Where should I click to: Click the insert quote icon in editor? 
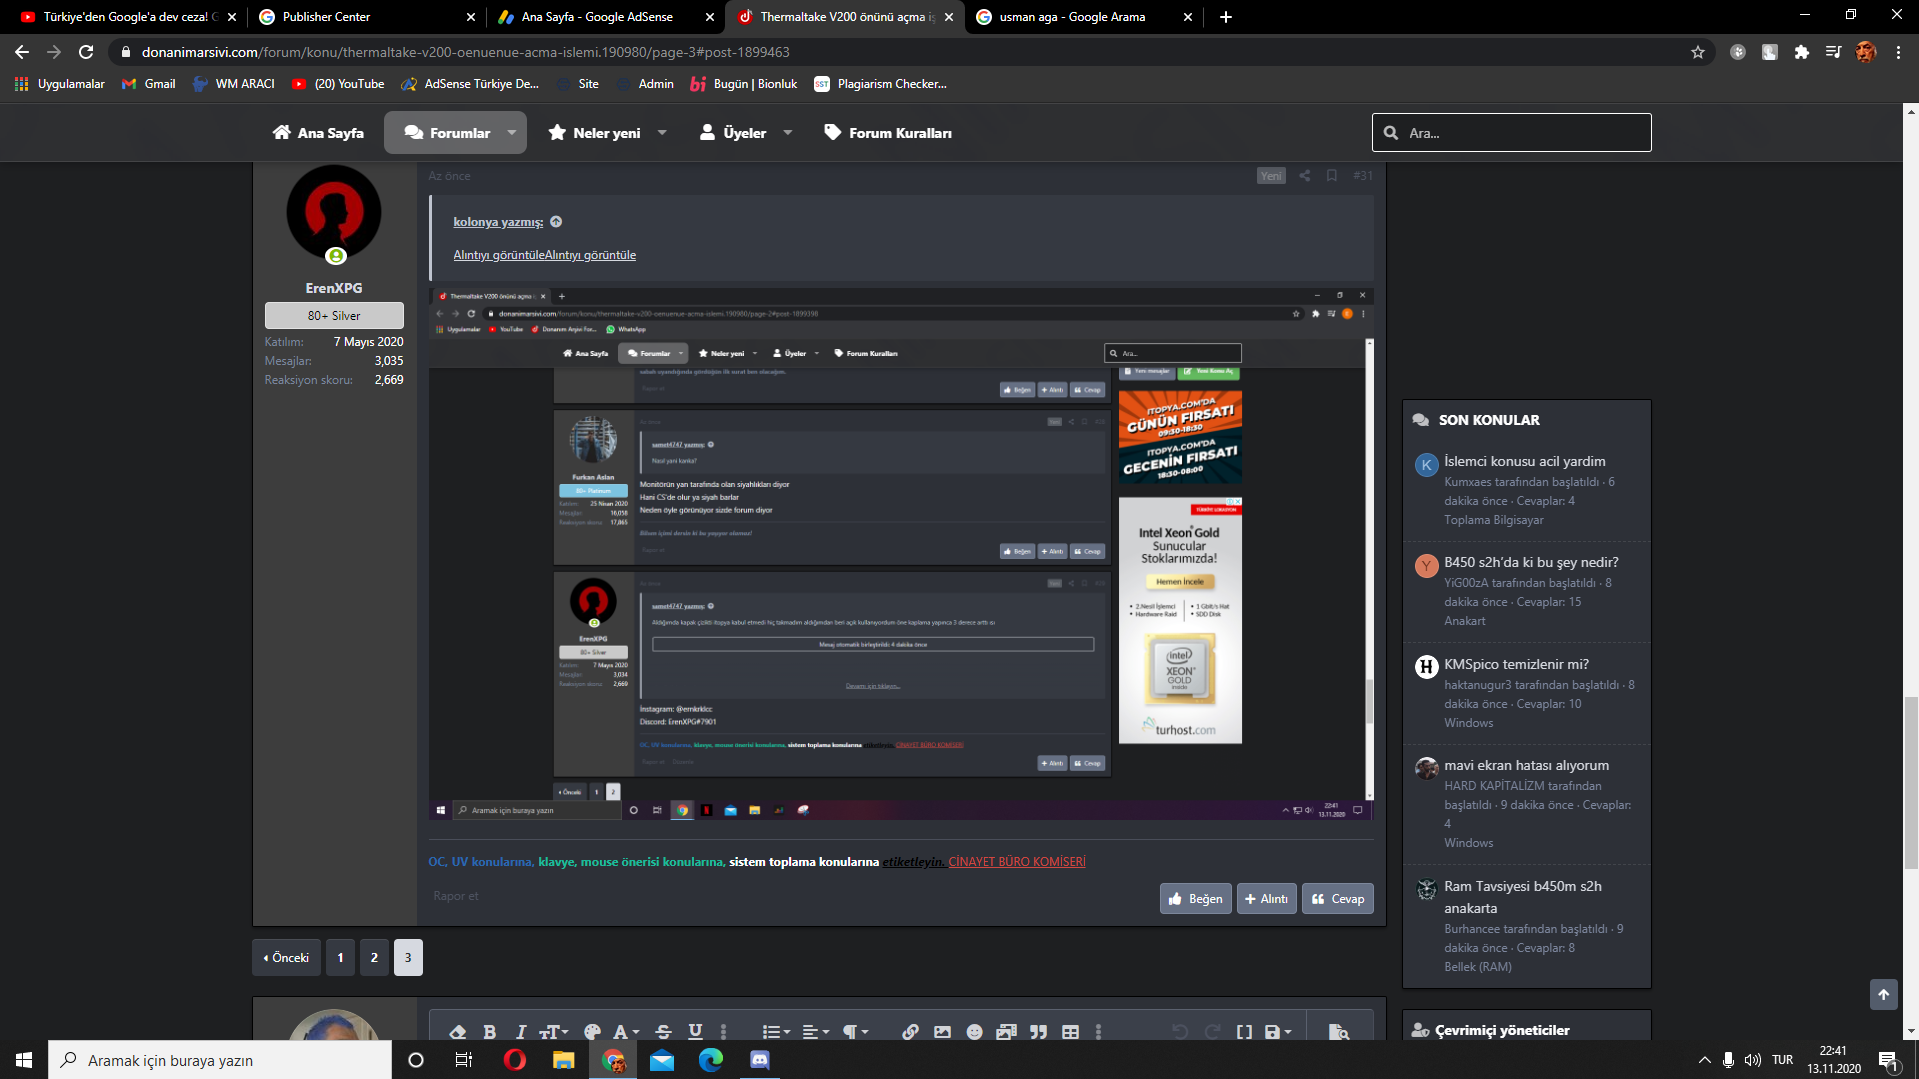(x=1038, y=1031)
